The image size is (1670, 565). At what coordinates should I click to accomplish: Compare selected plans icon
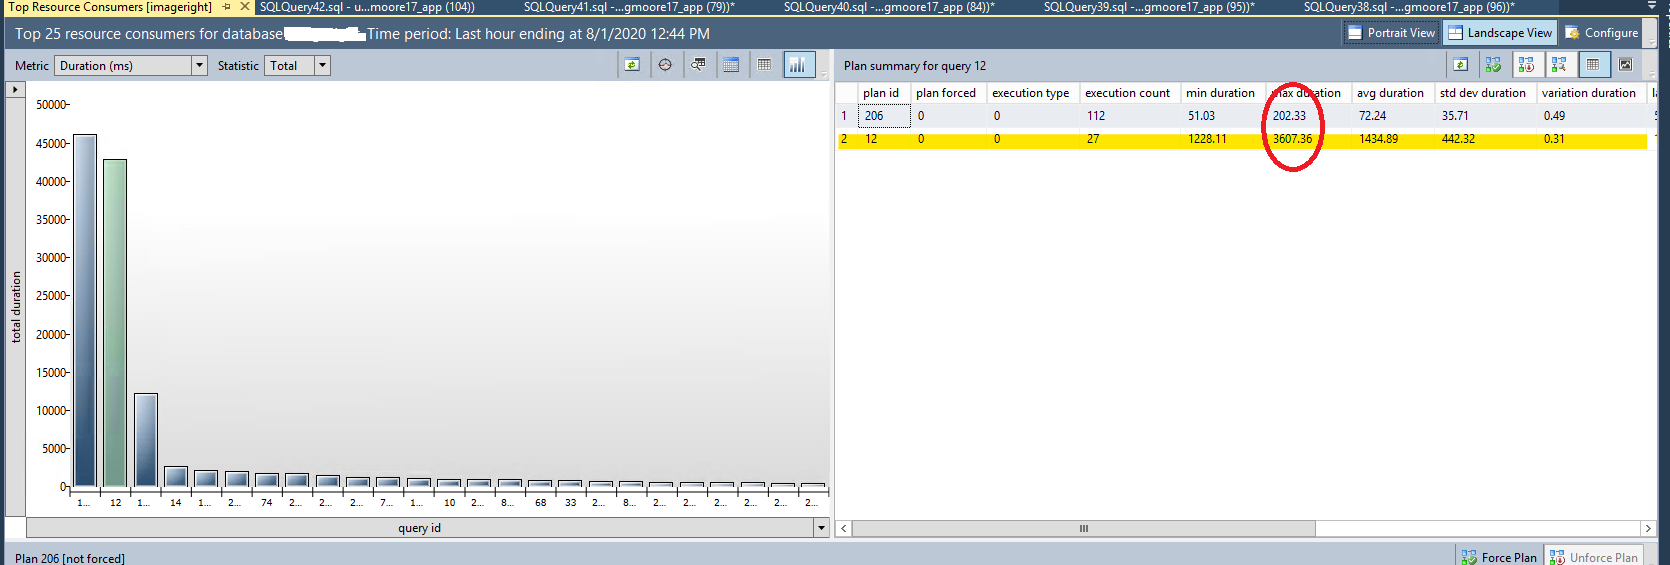click(1559, 65)
